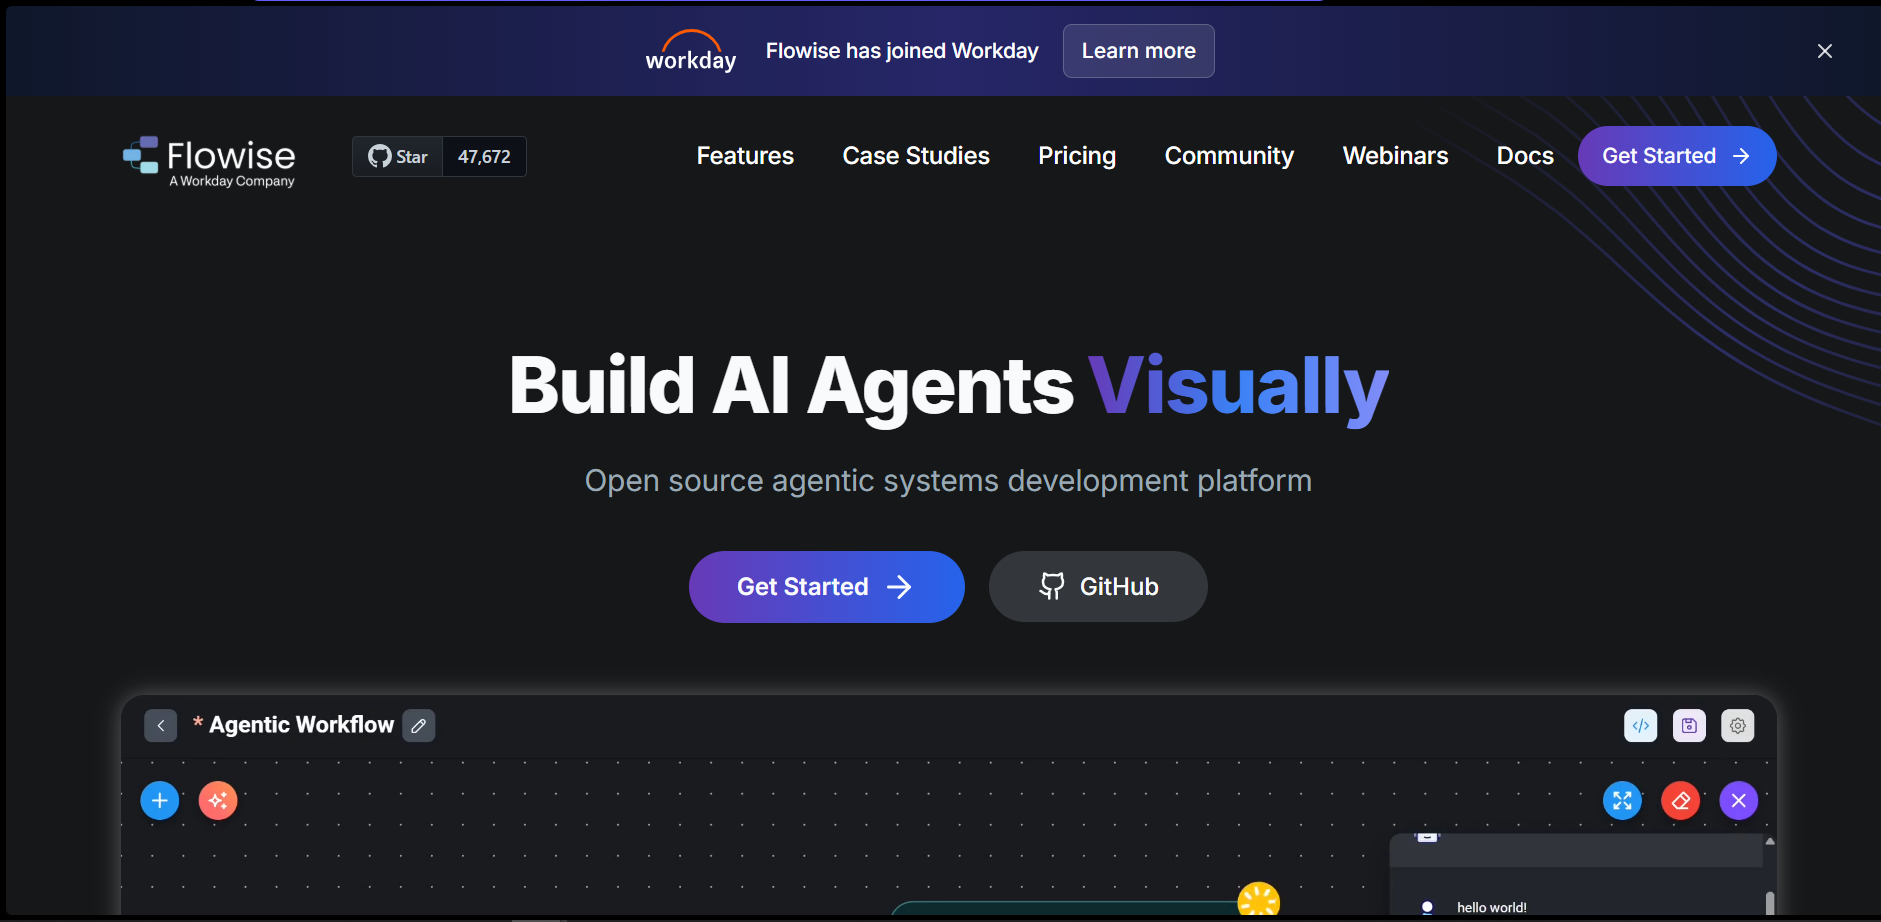This screenshot has width=1881, height=922.
Task: Click the red eraser clear-chat icon
Action: pyautogui.click(x=1681, y=800)
